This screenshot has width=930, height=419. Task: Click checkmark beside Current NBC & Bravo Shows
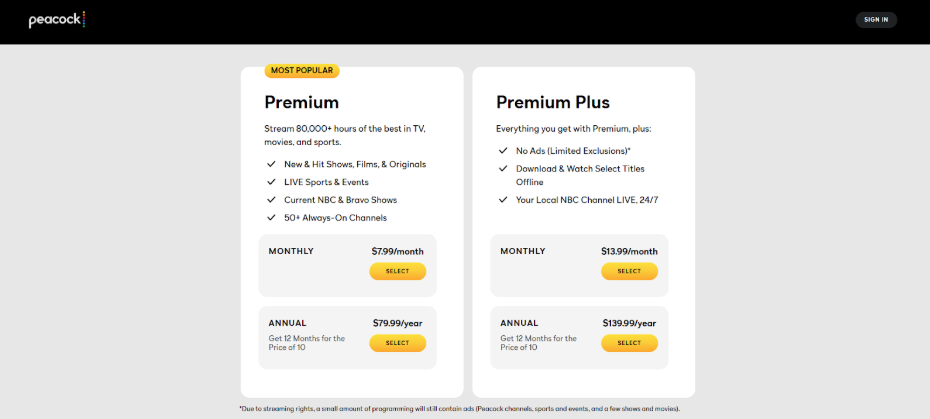(272, 200)
